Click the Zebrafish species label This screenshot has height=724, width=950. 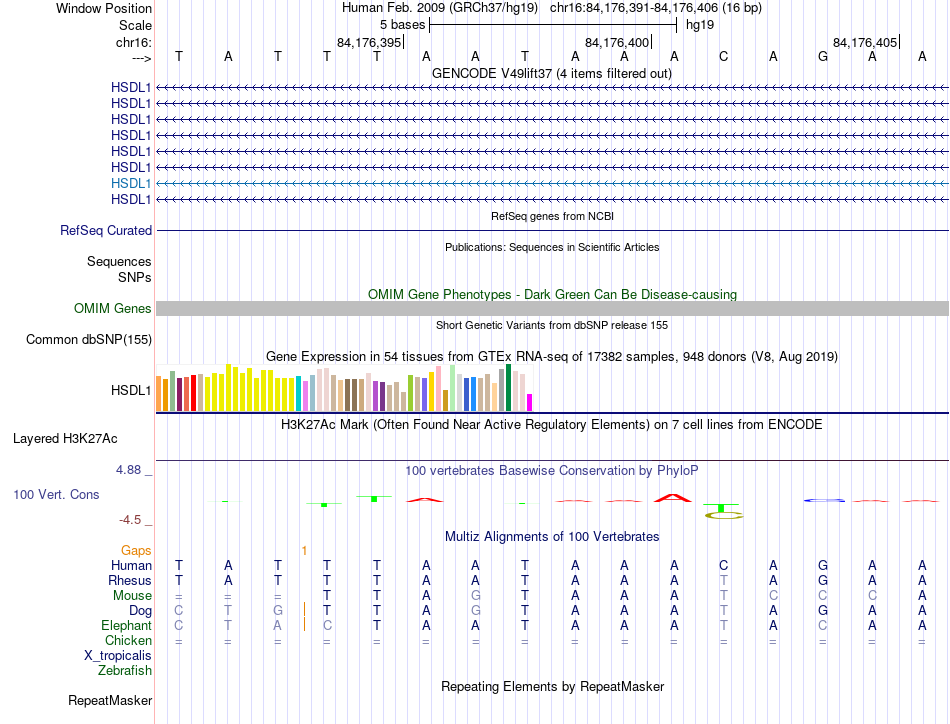pyautogui.click(x=124, y=671)
